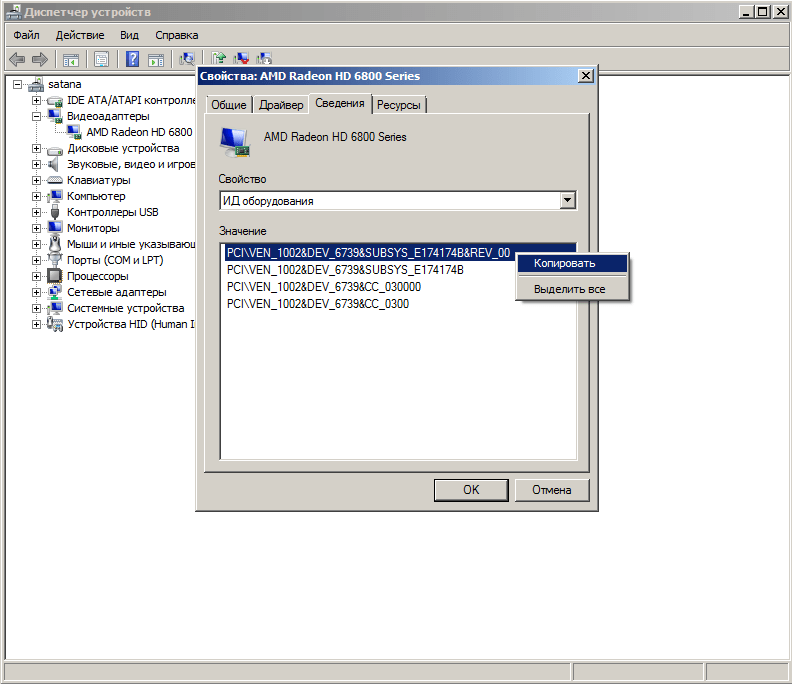792x684 pixels.
Task: Click the Back arrow toolbar icon
Action: [17, 60]
